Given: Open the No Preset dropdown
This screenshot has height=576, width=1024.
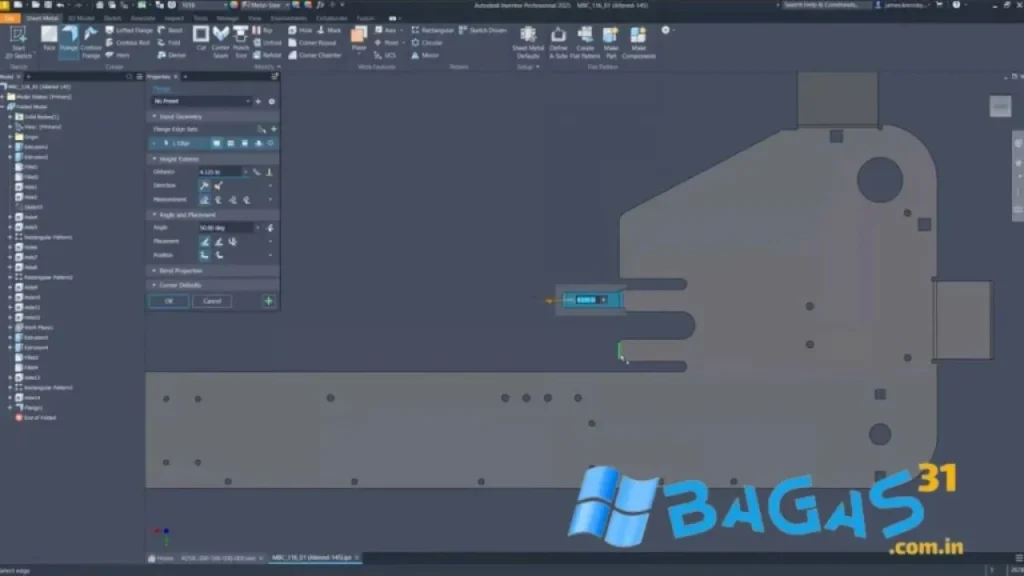Looking at the screenshot, I should click(x=201, y=101).
